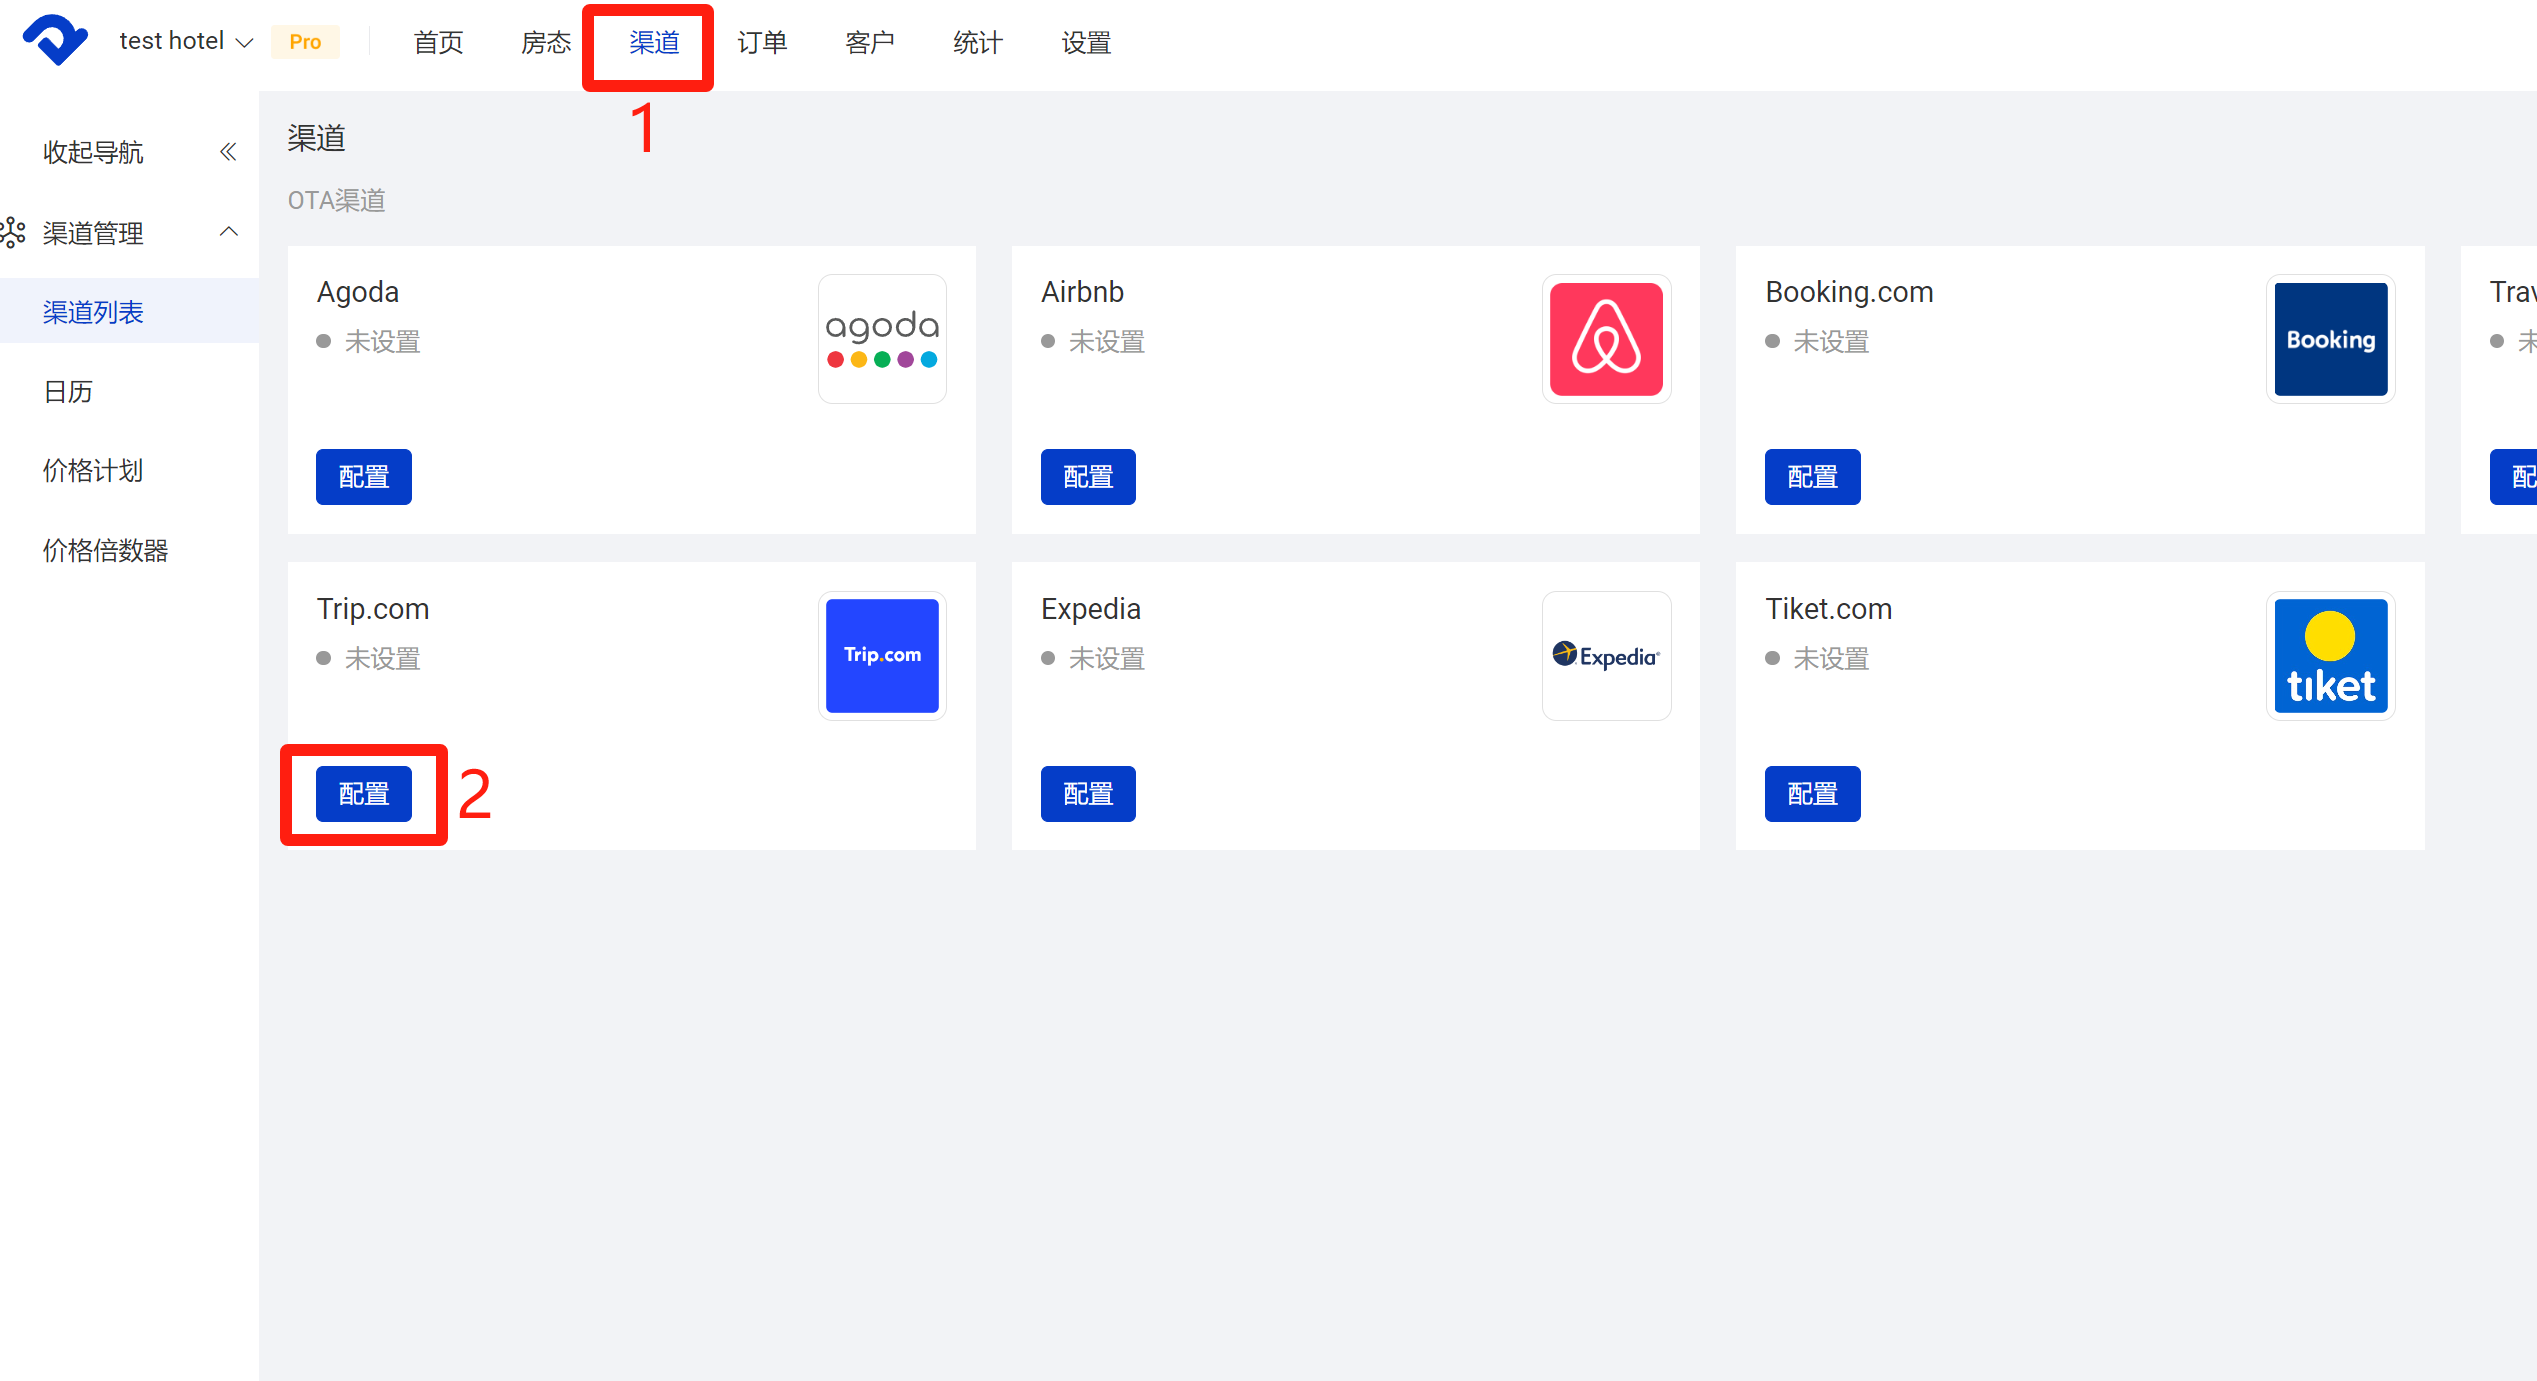2537x1381 pixels.
Task: Switch to the 订单 tab
Action: (x=762, y=42)
